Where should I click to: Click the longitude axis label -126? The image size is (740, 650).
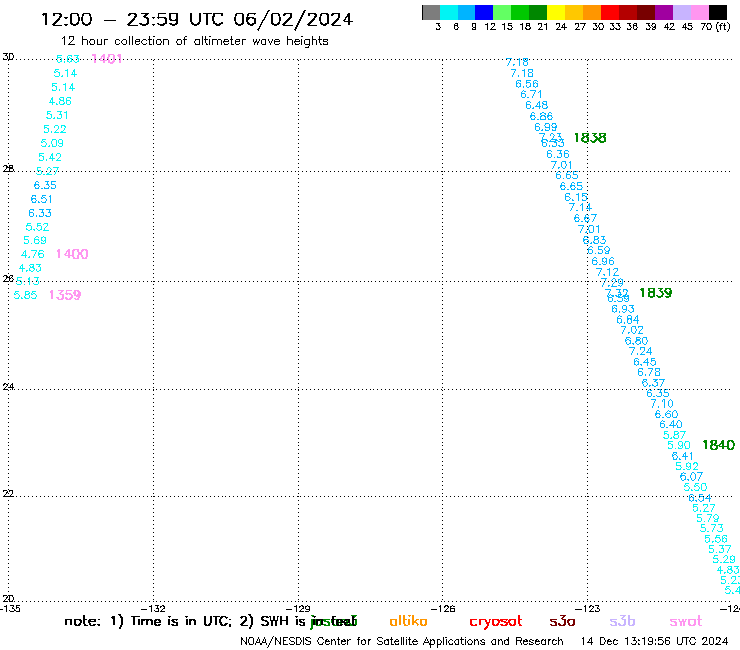click(443, 609)
